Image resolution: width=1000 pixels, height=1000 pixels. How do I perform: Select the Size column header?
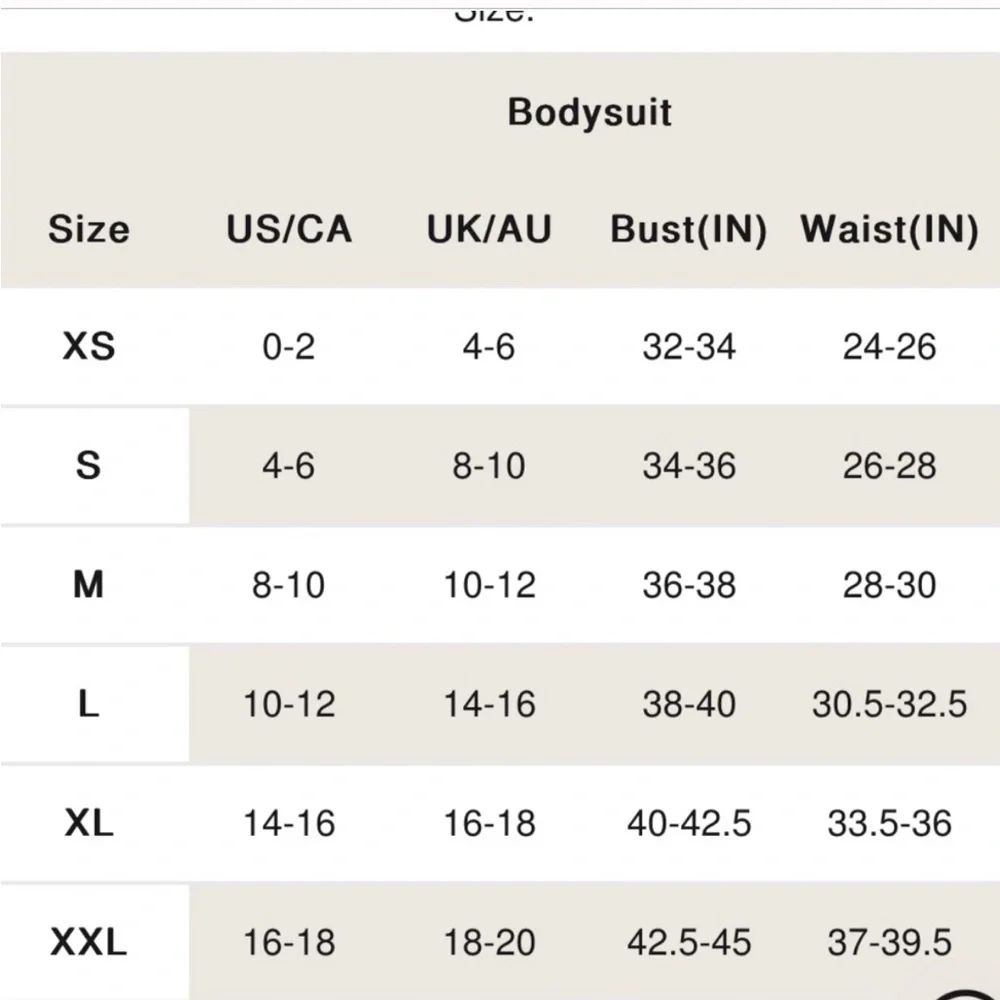[x=89, y=230]
